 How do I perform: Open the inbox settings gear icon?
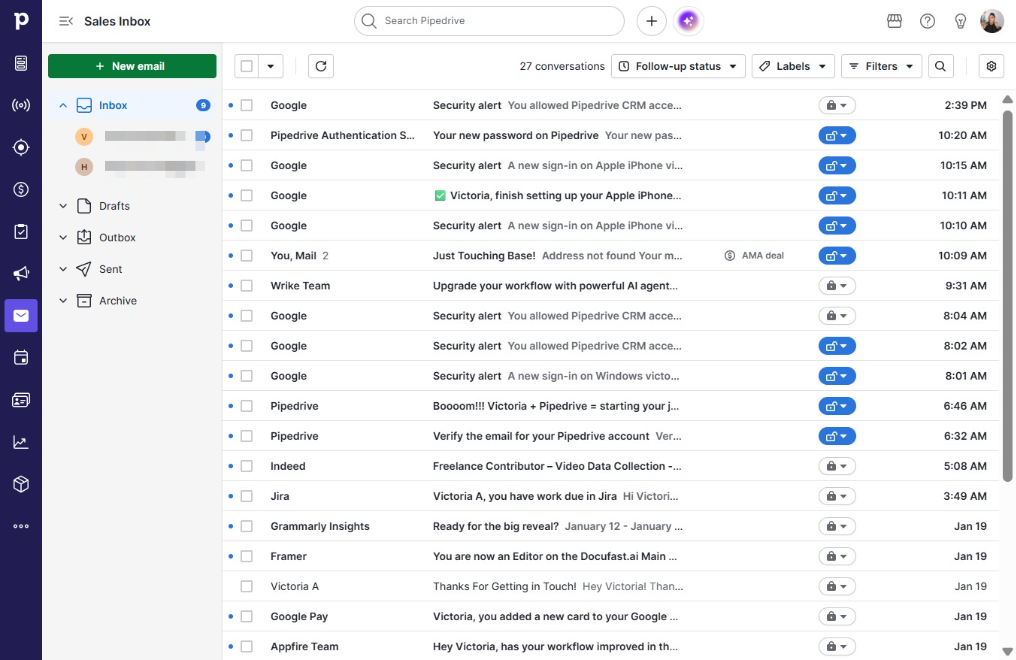coord(991,66)
